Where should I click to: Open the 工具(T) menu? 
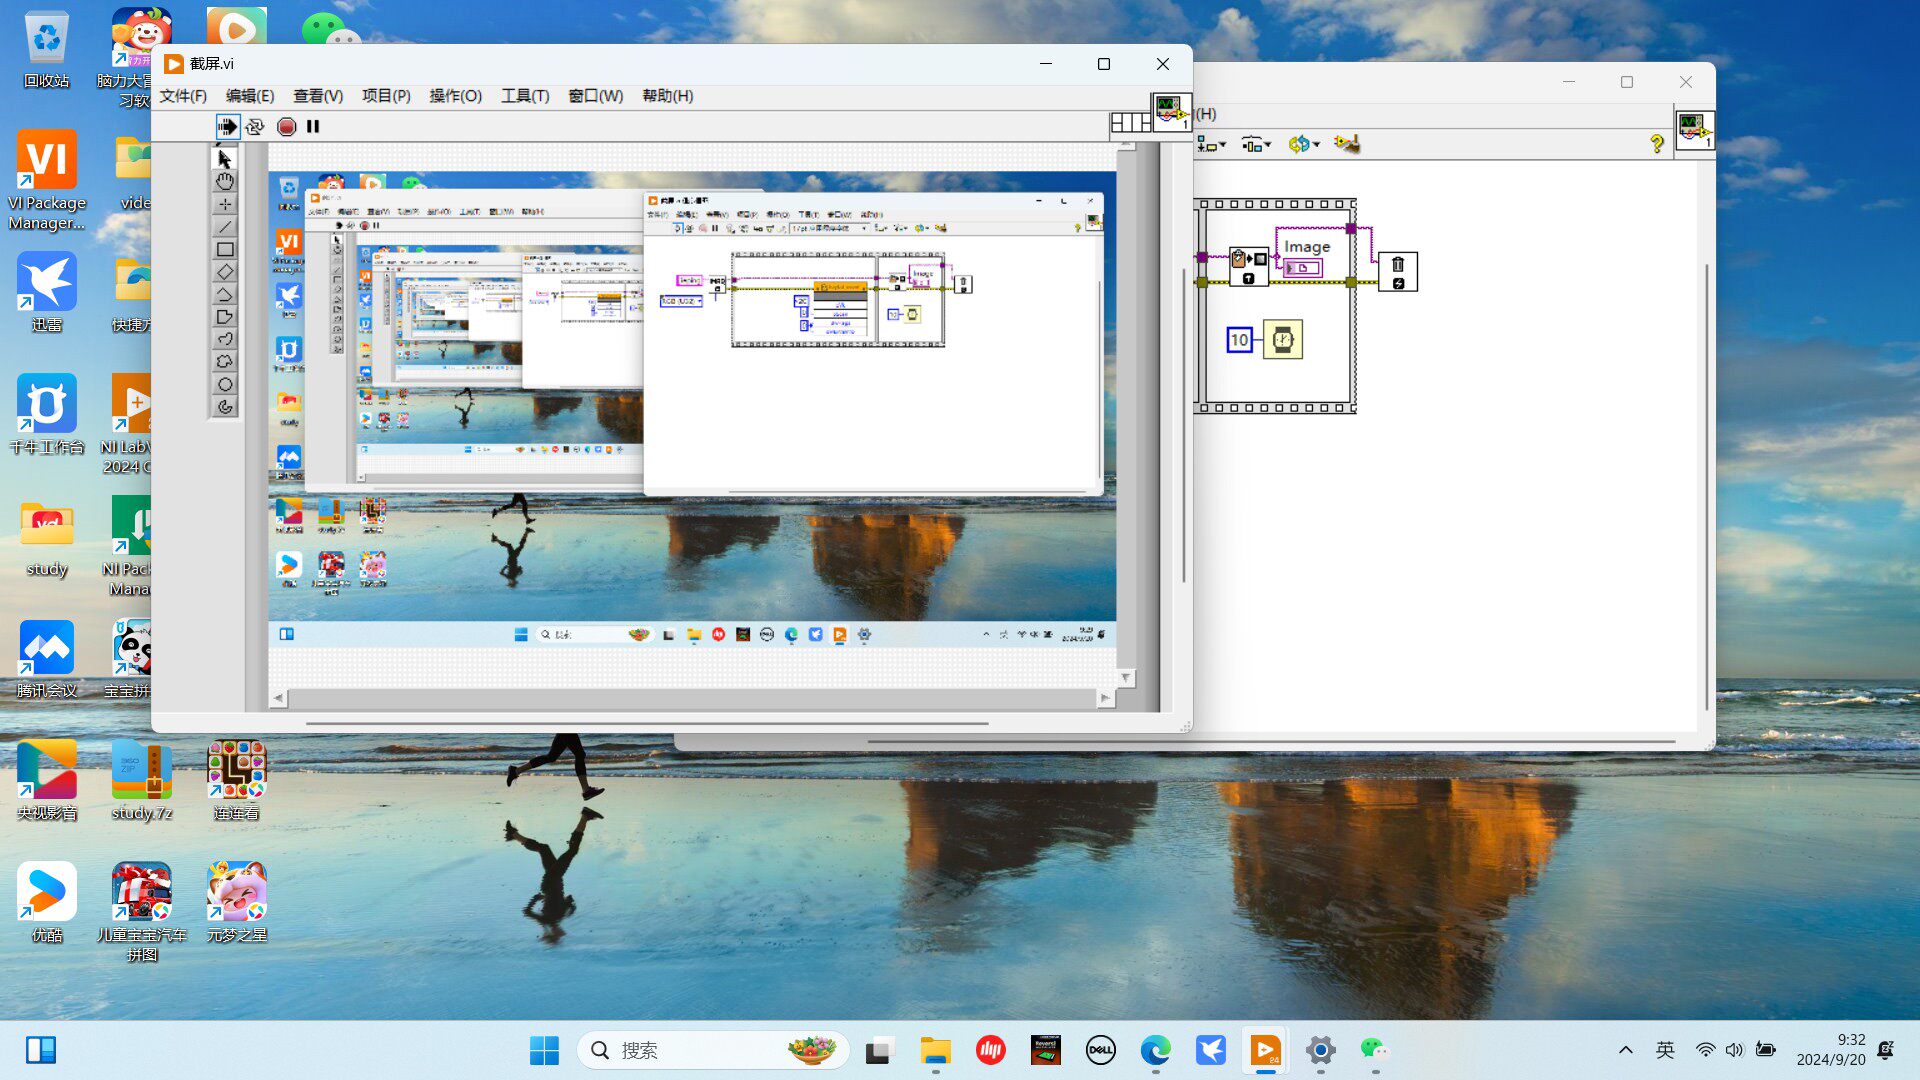click(x=524, y=96)
